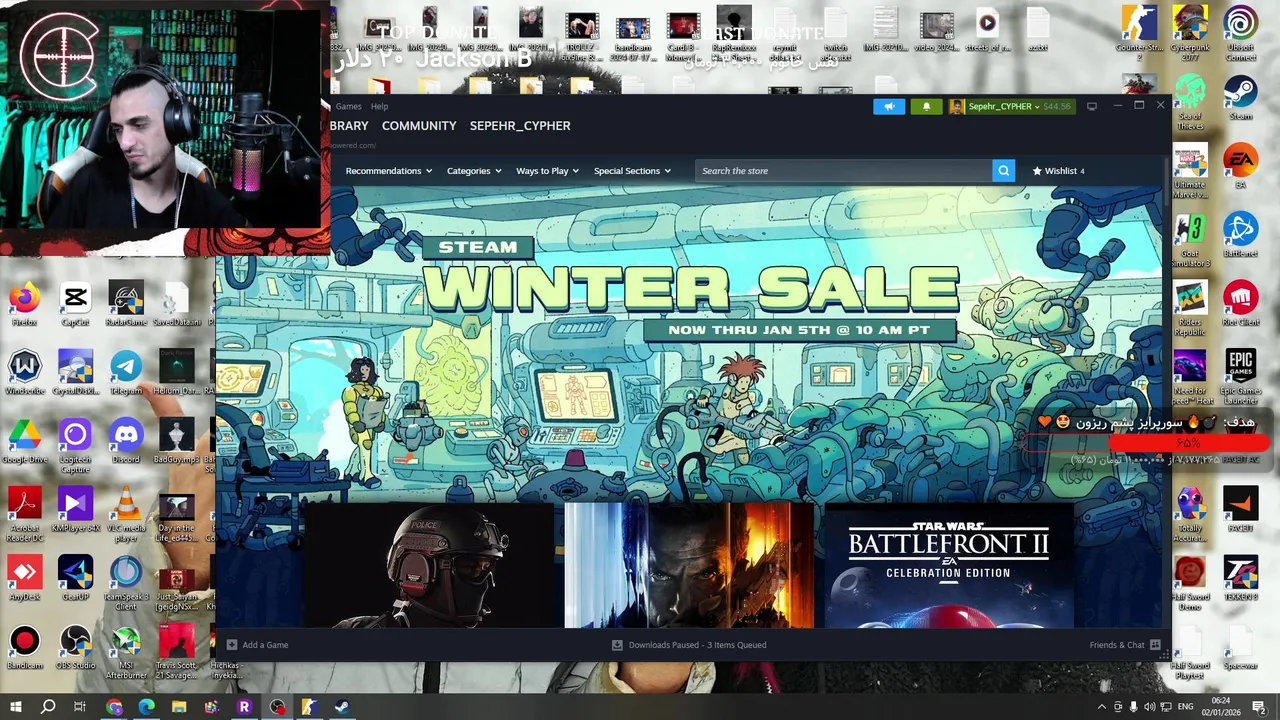Click the store search magnifier button
Screen dimensions: 1280x720
tap(1003, 171)
